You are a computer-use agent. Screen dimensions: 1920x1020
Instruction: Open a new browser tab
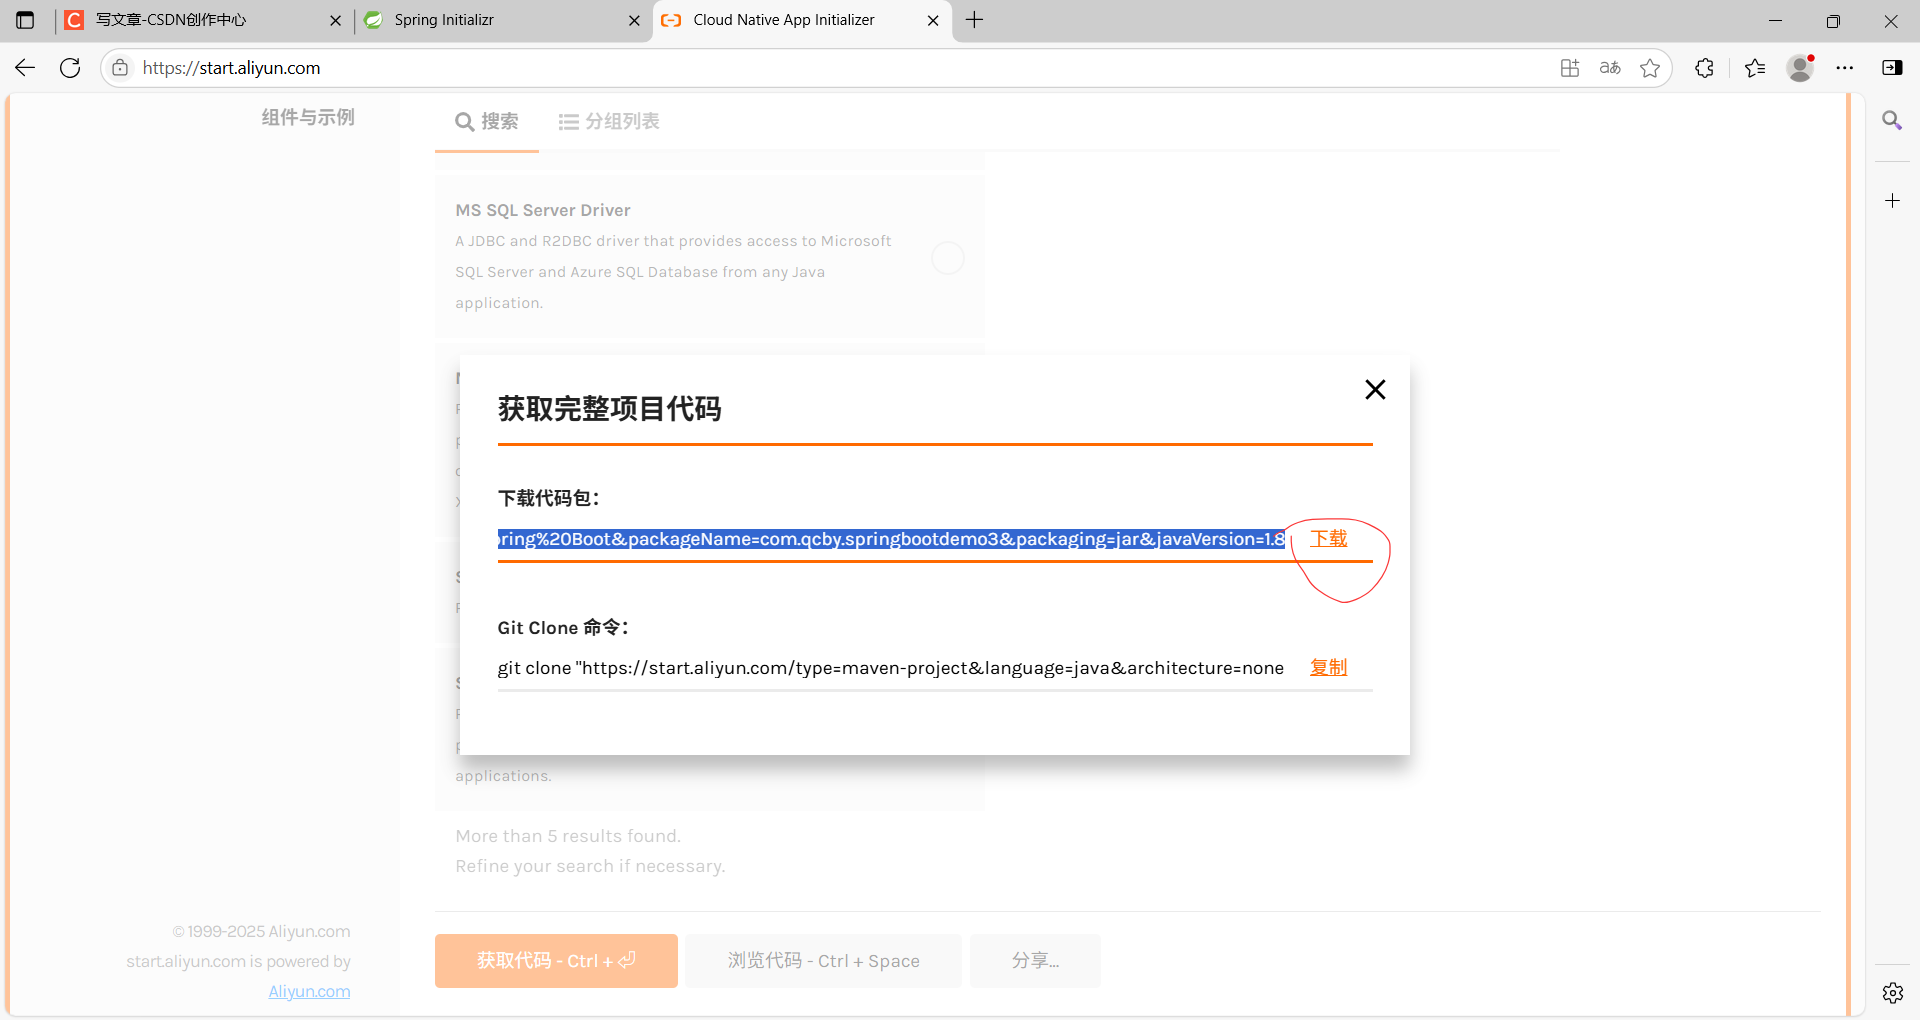click(975, 20)
